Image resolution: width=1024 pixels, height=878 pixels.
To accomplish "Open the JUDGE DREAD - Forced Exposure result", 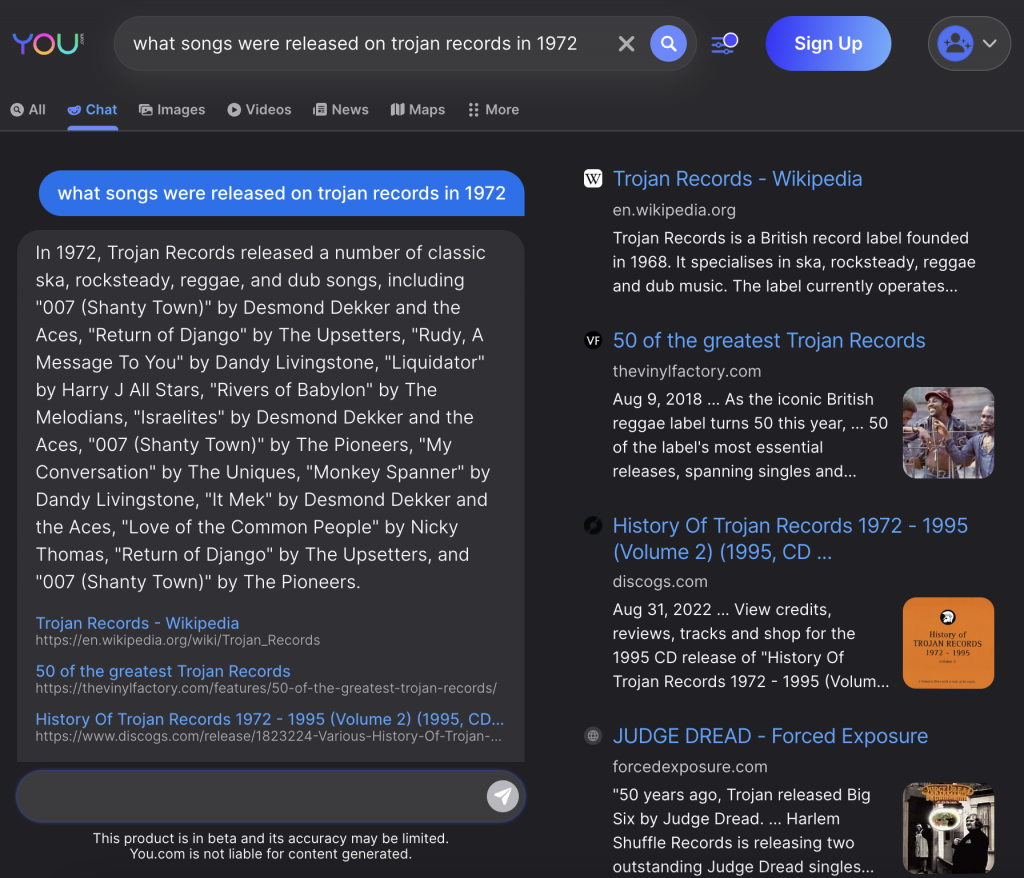I will point(770,736).
